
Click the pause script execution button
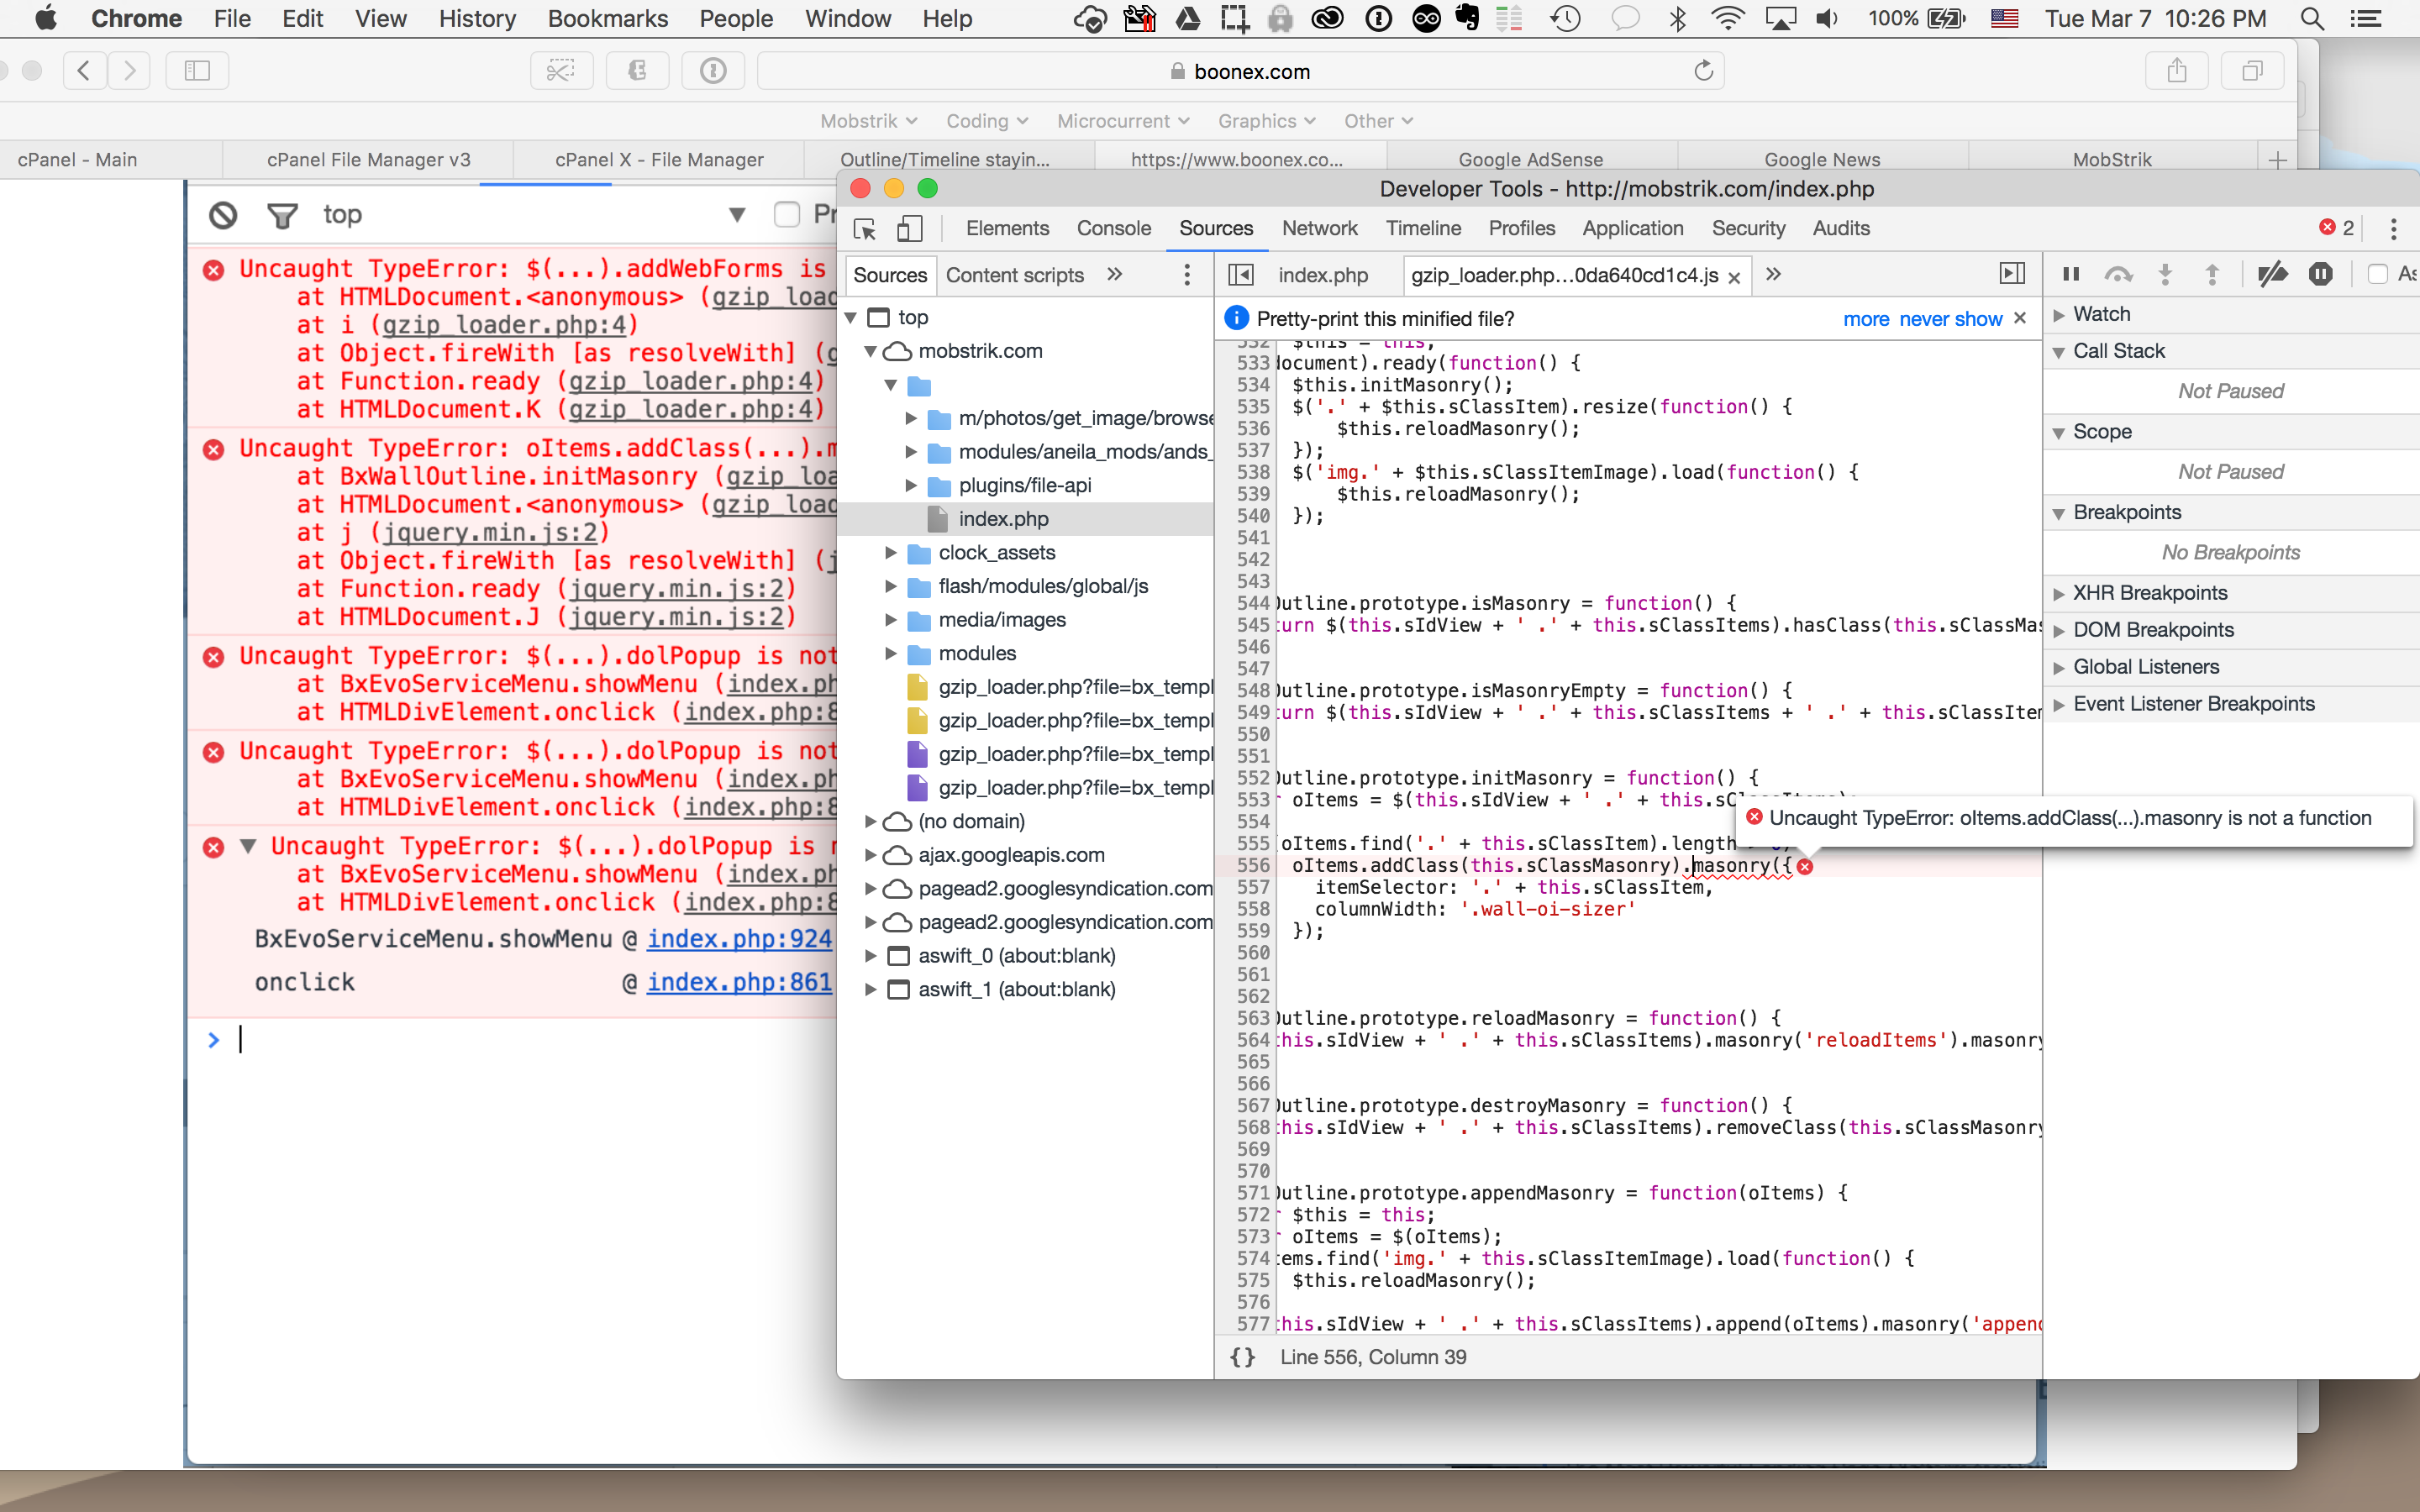coord(2071,274)
